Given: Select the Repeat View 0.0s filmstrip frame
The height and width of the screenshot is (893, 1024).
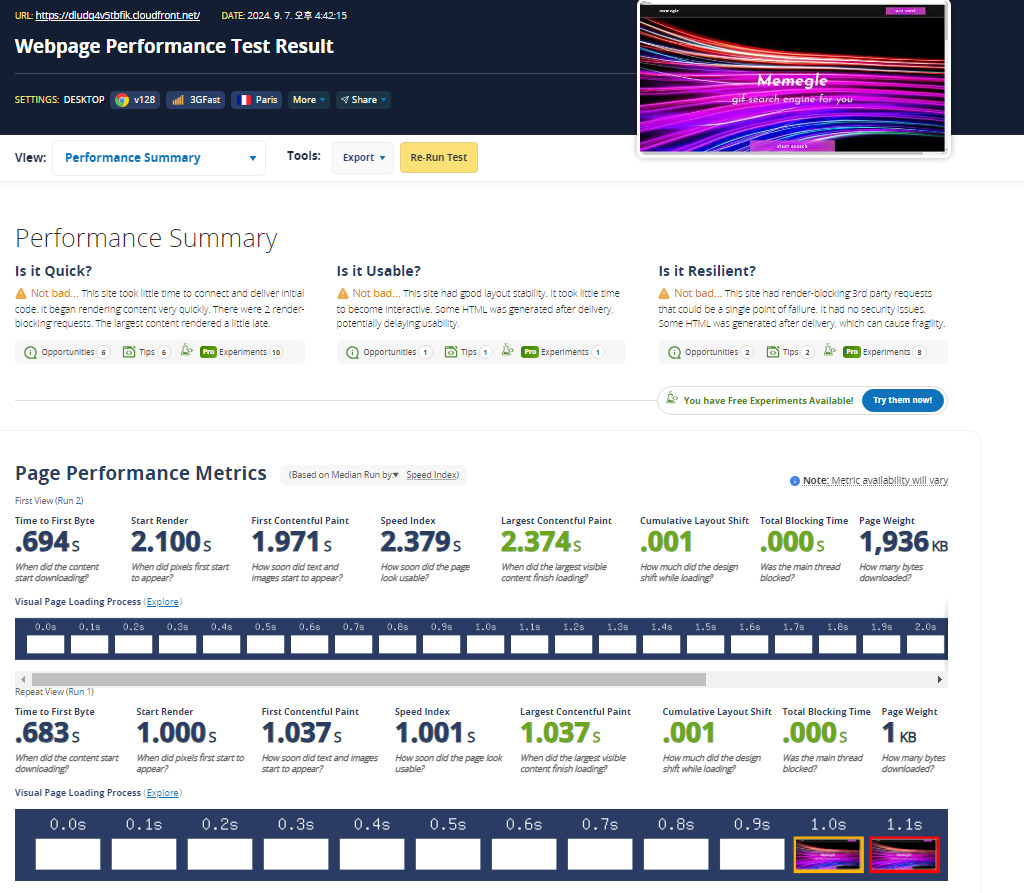Looking at the screenshot, I should click(68, 854).
